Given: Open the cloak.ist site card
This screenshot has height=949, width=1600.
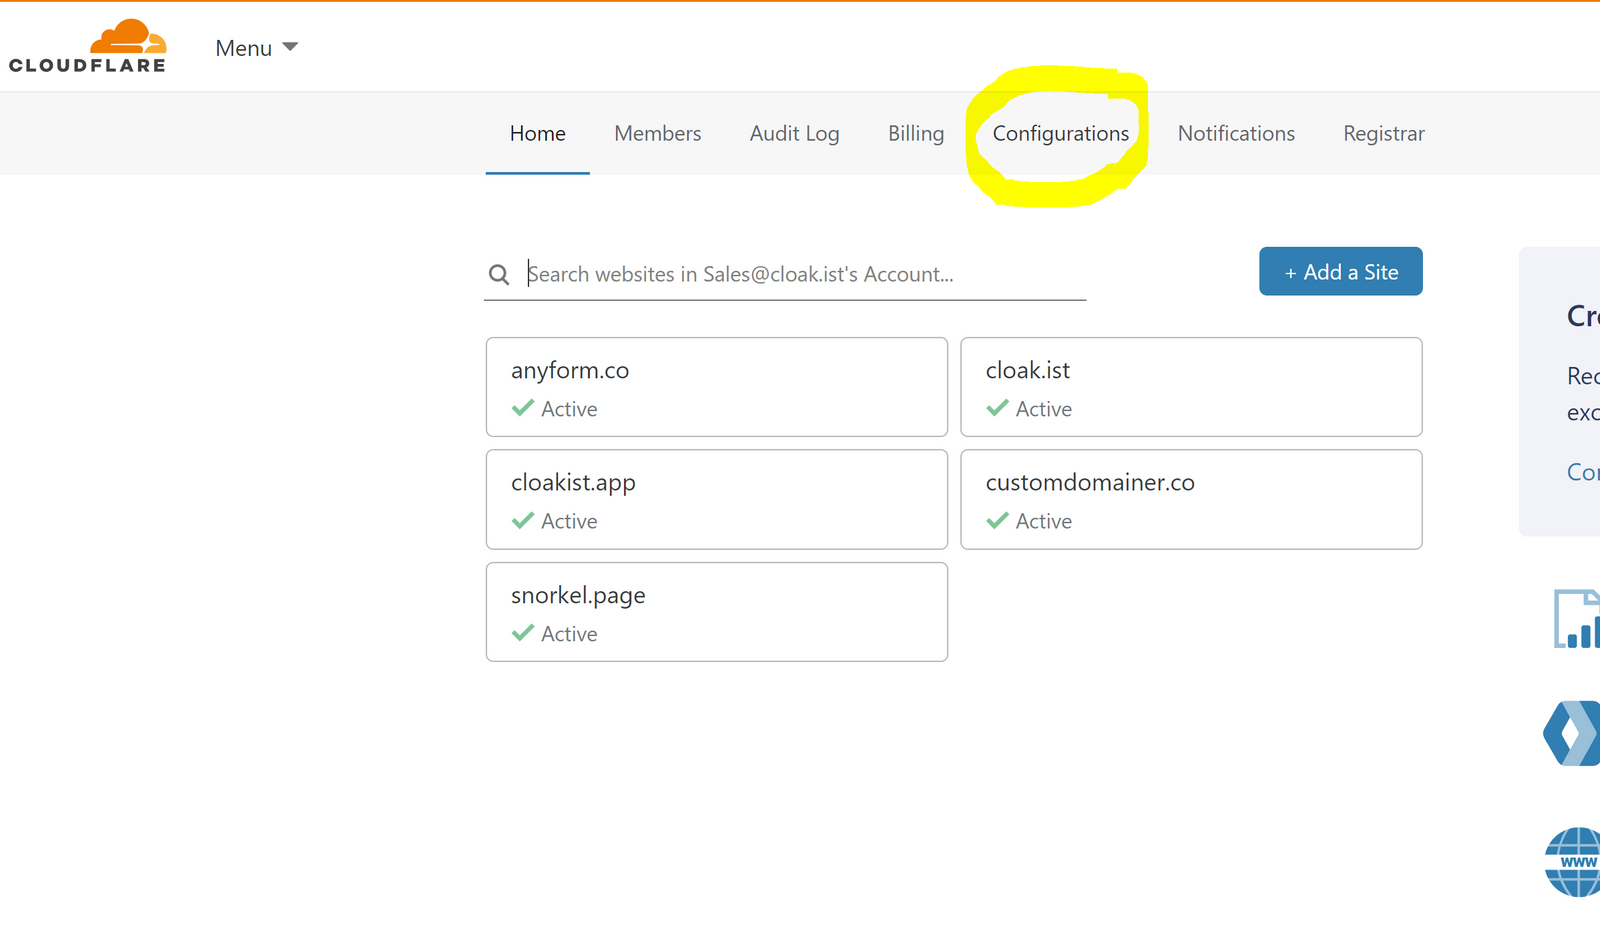Looking at the screenshot, I should pos(1190,387).
